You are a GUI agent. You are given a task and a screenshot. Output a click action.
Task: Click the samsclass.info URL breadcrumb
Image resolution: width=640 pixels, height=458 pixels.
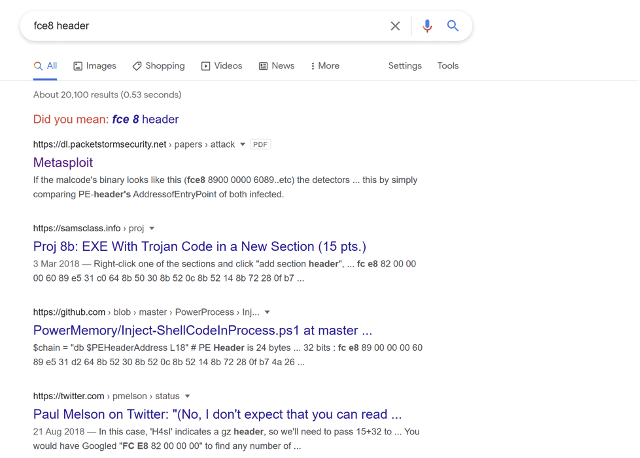click(x=89, y=228)
